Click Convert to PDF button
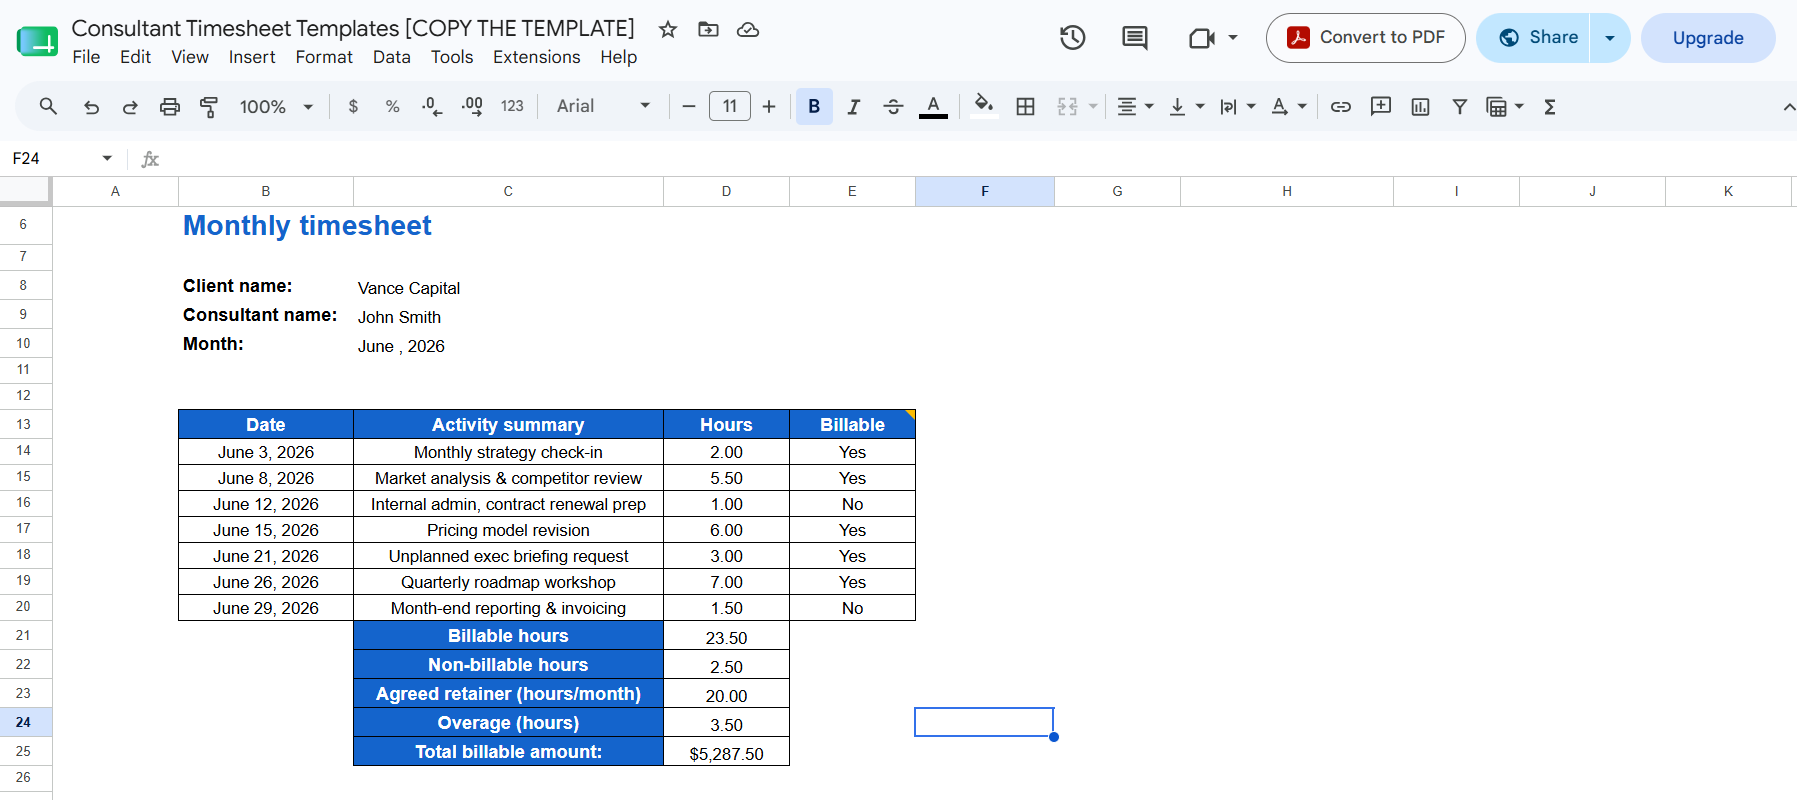This screenshot has height=800, width=1797. click(x=1366, y=38)
